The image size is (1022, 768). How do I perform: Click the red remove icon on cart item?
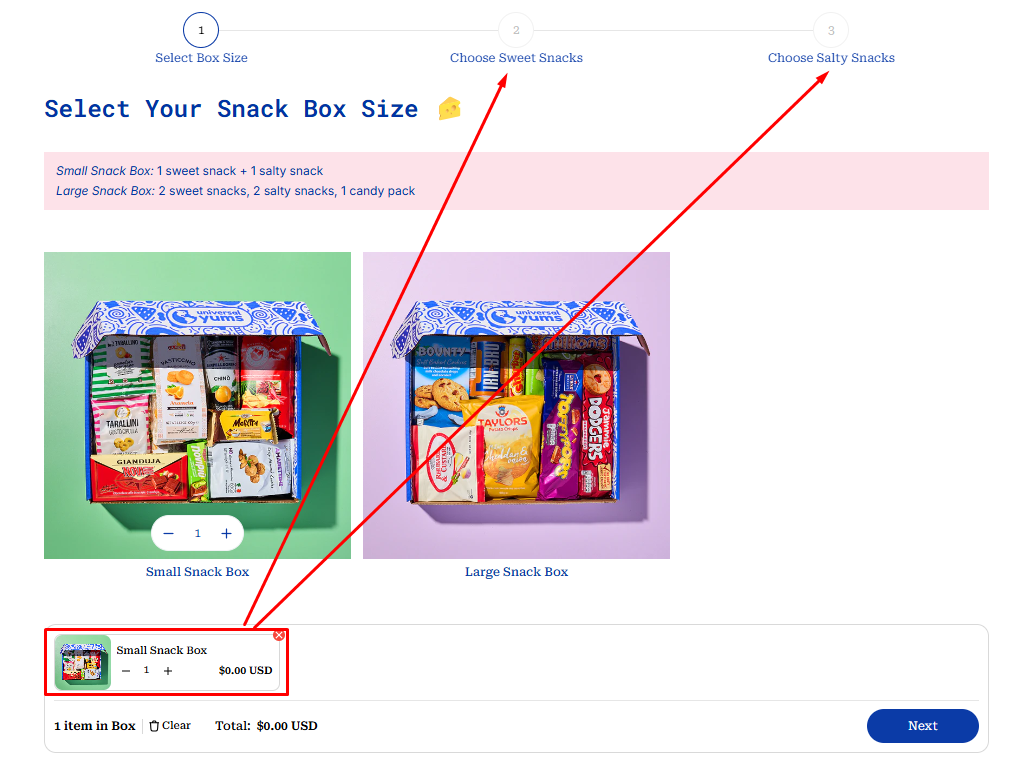click(x=279, y=635)
